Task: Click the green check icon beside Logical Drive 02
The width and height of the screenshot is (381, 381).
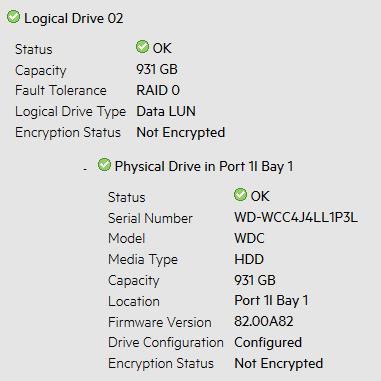Action: [13, 17]
